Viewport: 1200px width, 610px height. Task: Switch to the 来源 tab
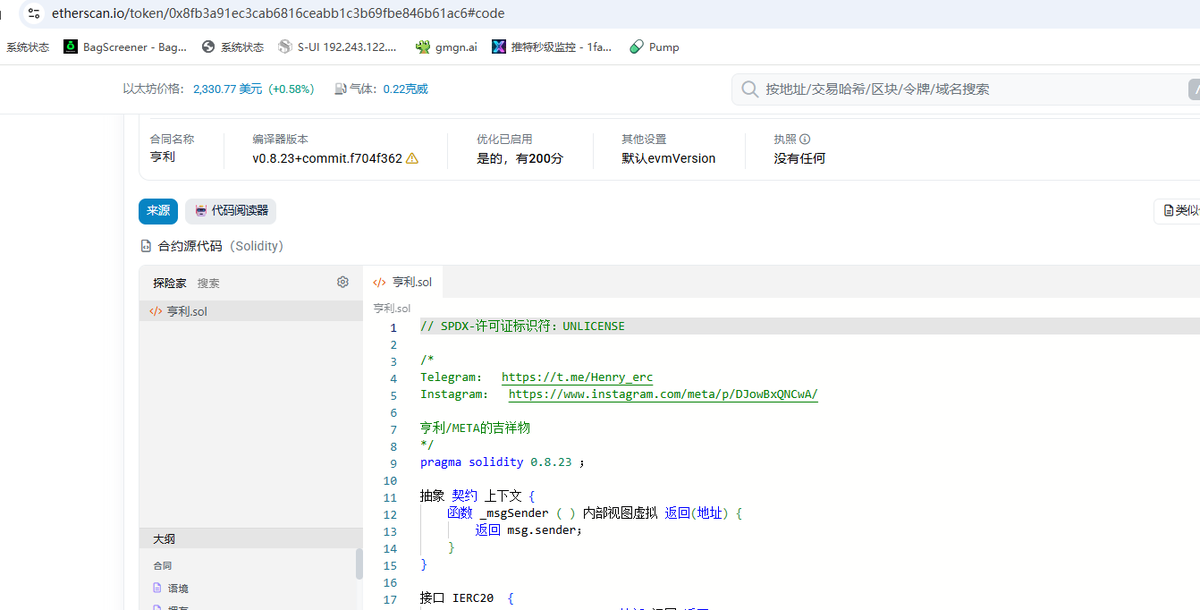[158, 211]
